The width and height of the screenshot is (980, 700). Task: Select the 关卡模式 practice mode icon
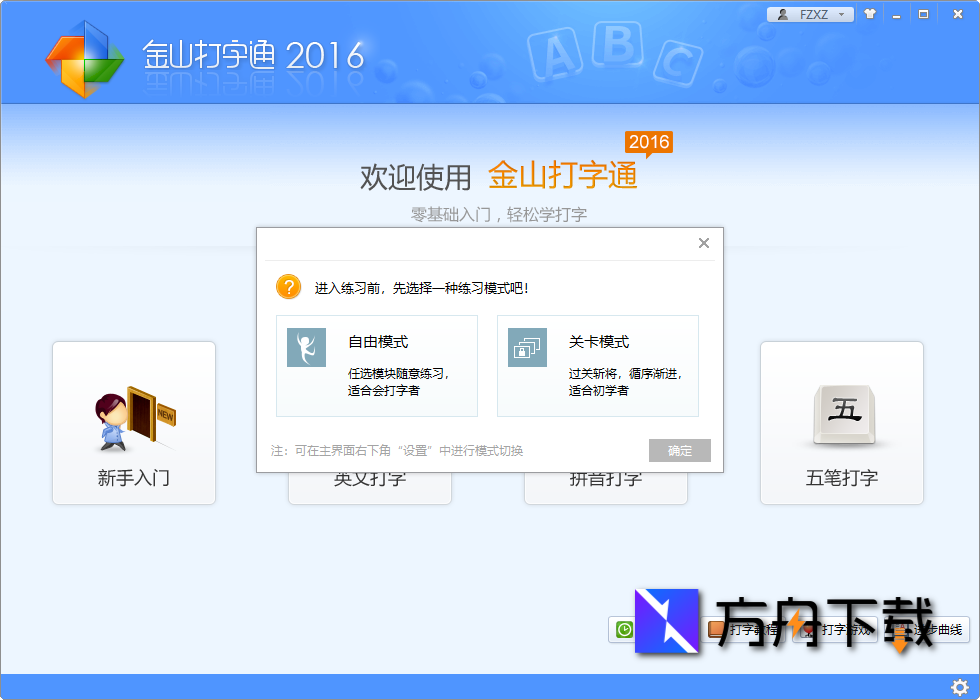click(x=527, y=348)
